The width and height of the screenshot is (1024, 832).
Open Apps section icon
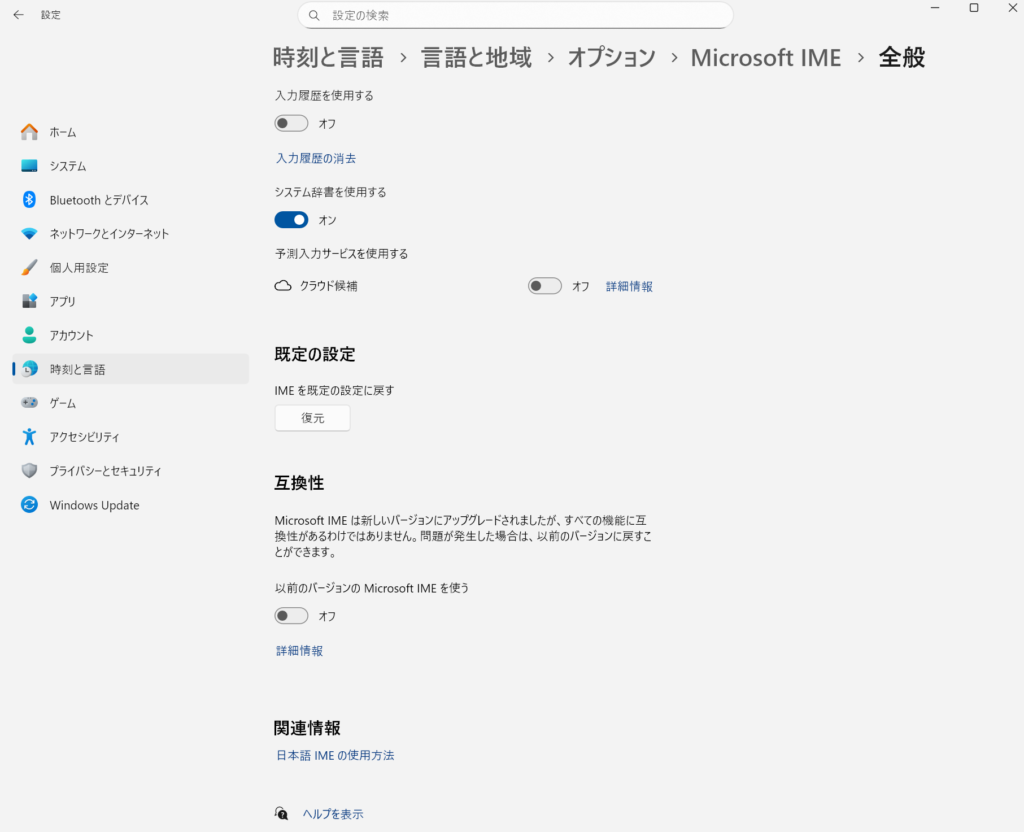pos(29,301)
